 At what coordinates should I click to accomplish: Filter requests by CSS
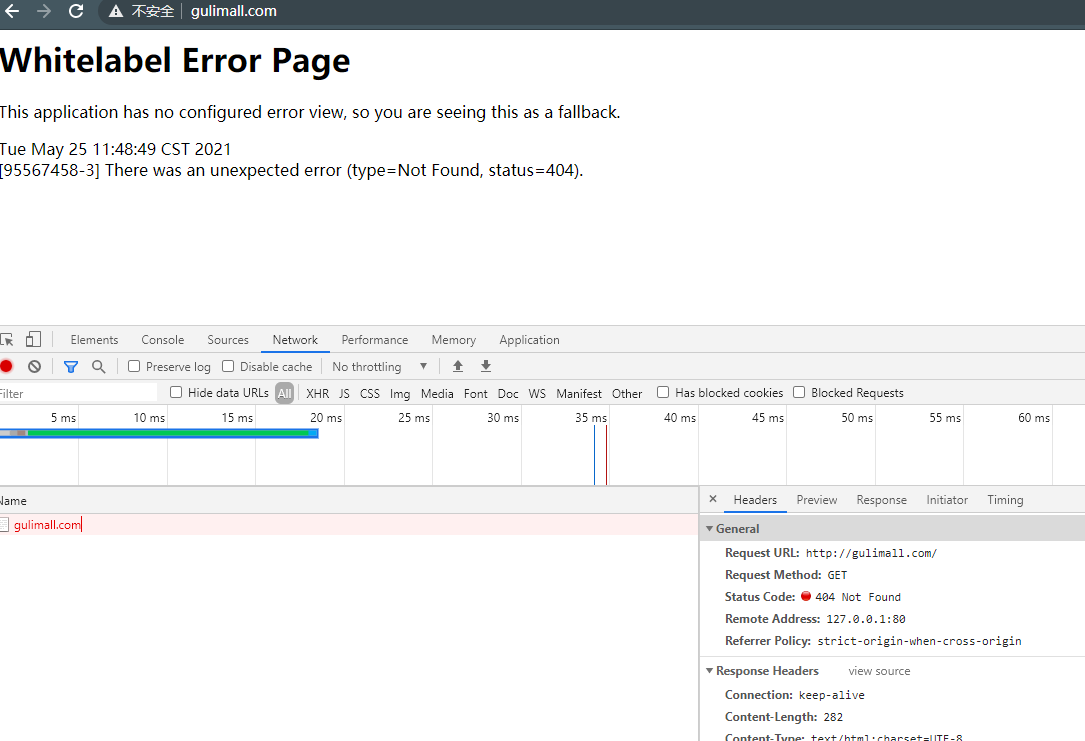click(x=370, y=393)
